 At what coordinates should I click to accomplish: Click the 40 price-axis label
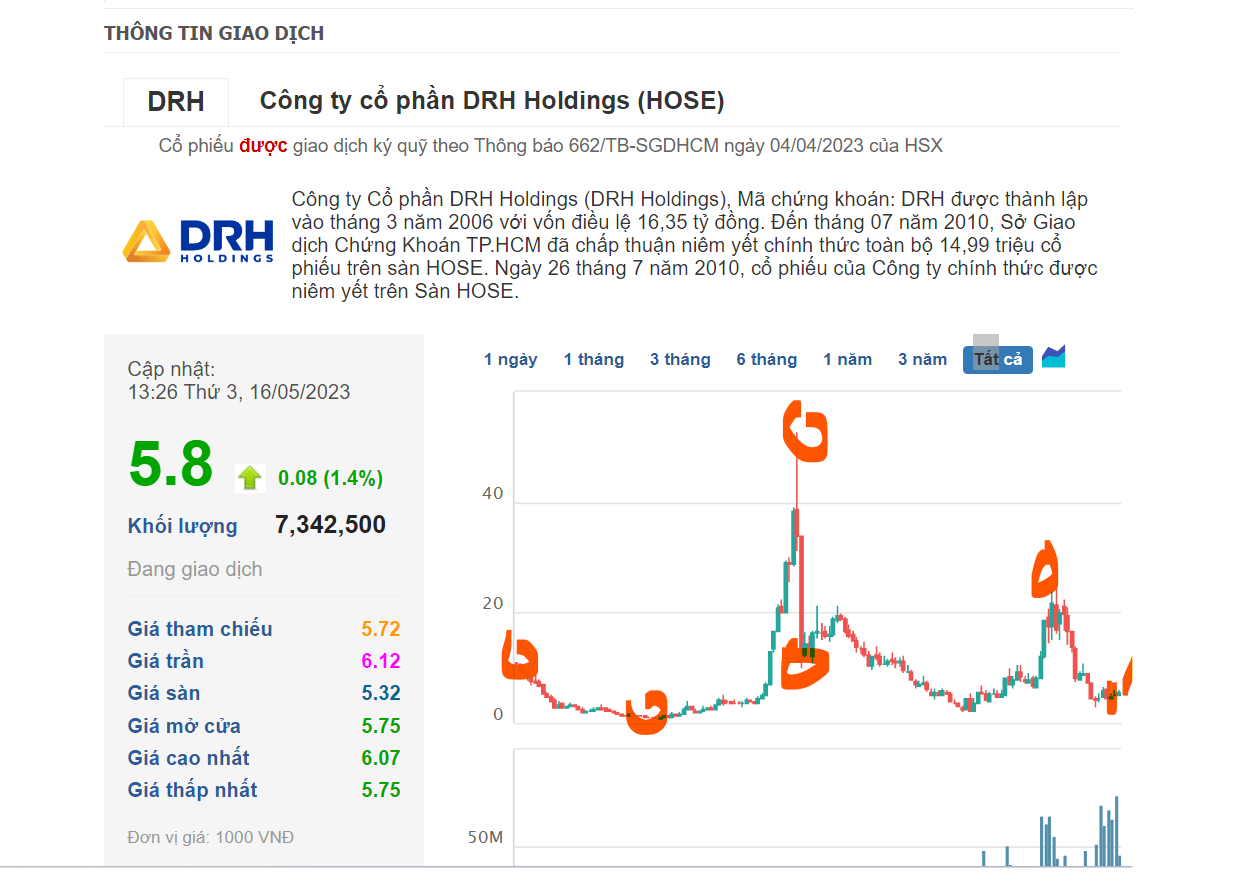(x=492, y=494)
